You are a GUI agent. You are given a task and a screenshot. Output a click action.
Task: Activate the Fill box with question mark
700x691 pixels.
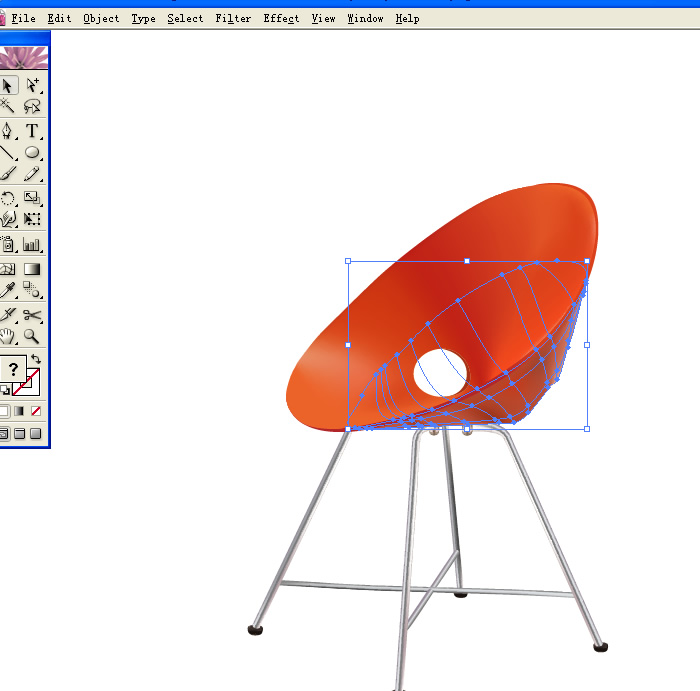click(13, 369)
